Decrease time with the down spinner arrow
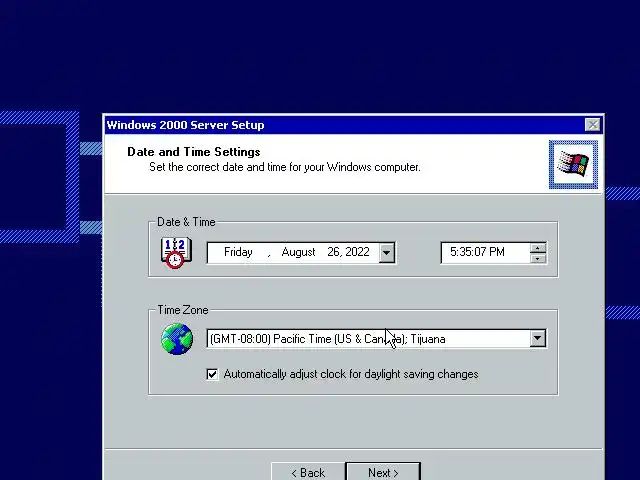 pyautogui.click(x=538, y=258)
